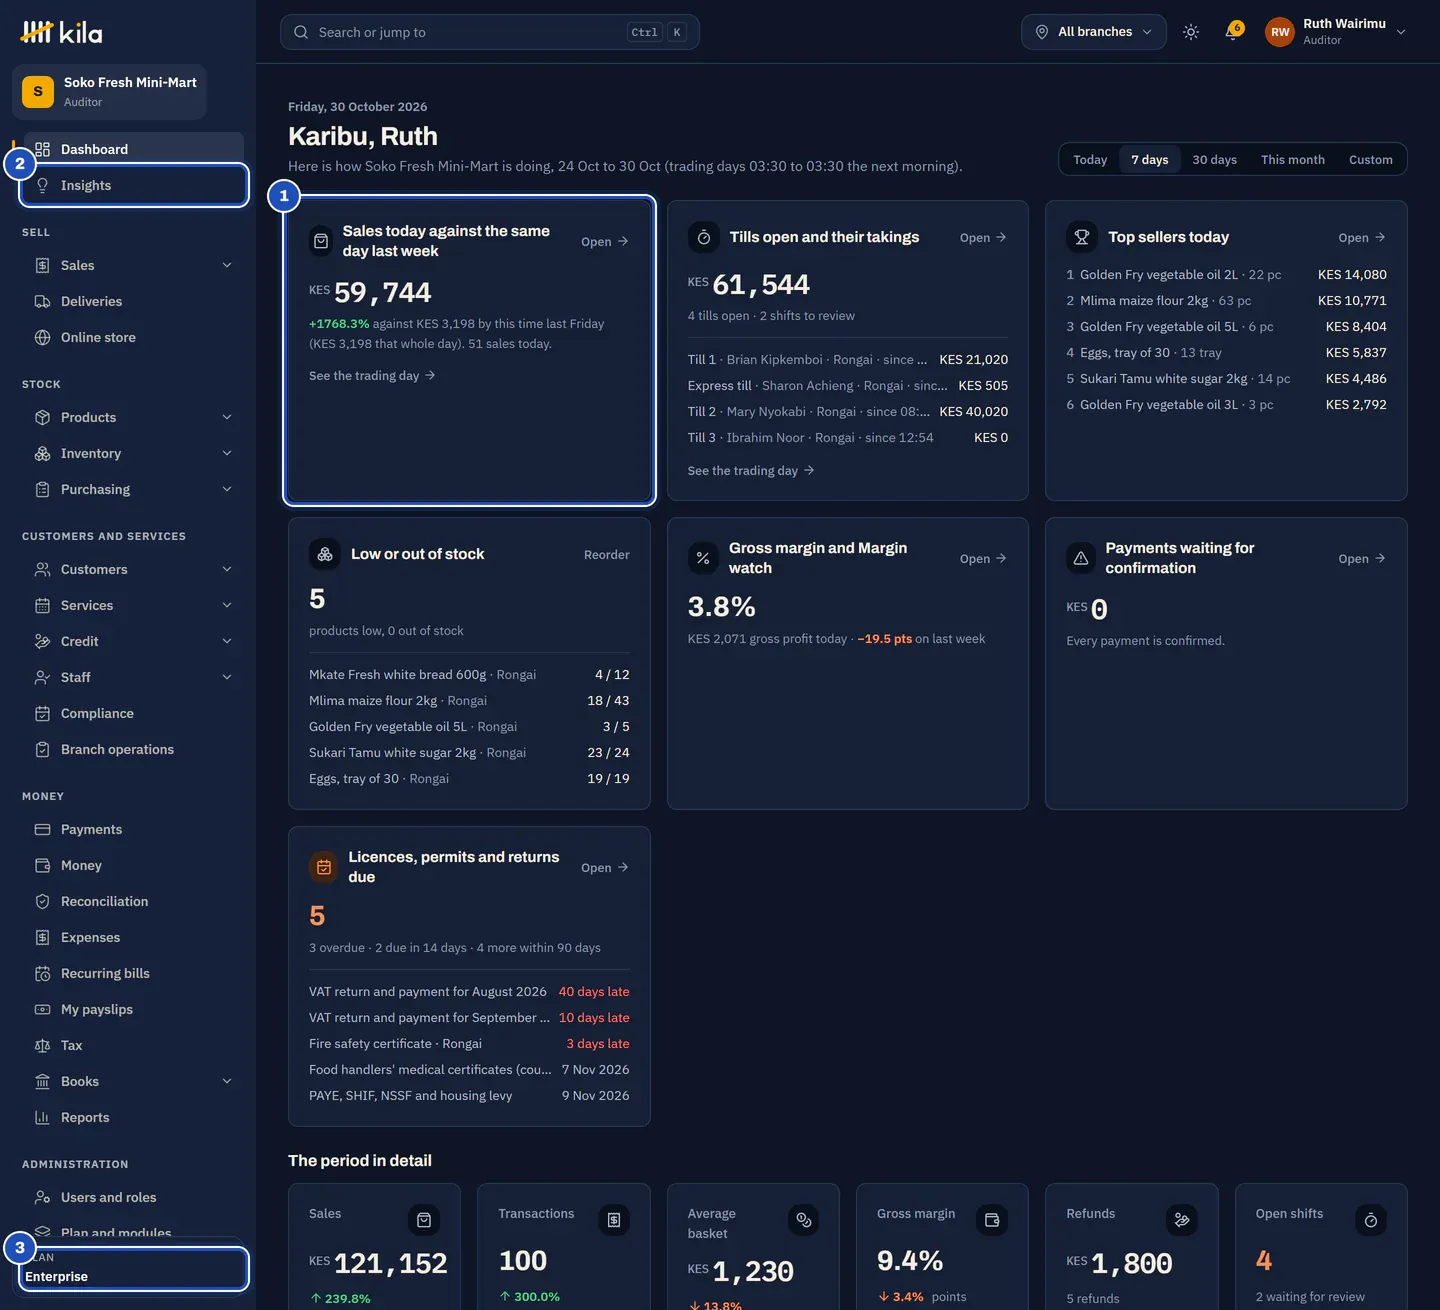The width and height of the screenshot is (1440, 1310).
Task: Click the Payments card icon
Action: click(x=42, y=829)
